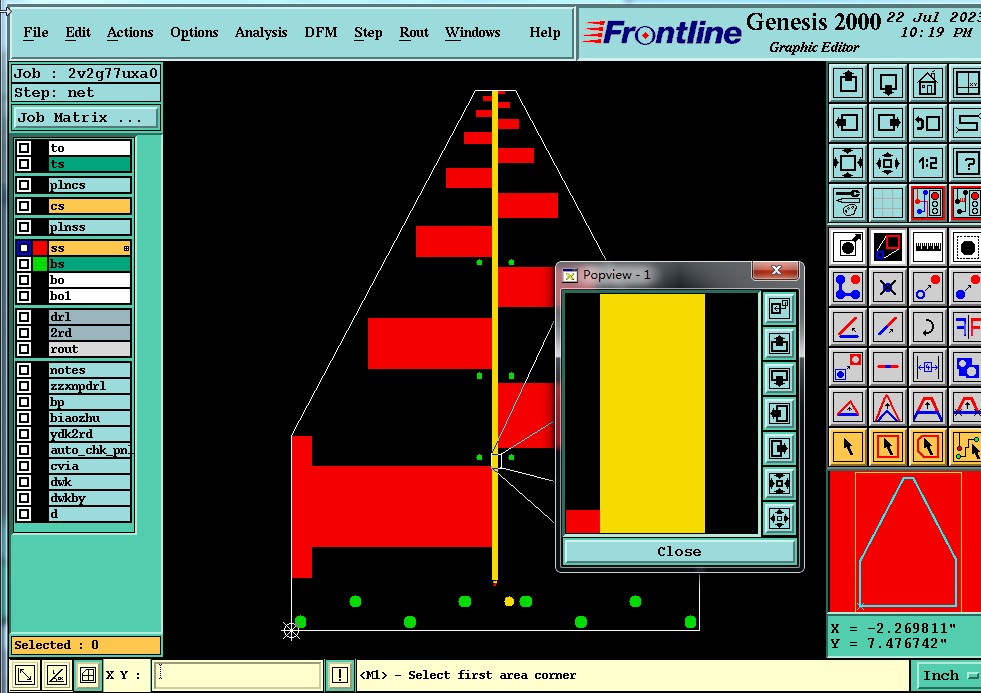Toggle the 'to' layer checkbox
981x693 pixels.
(24, 148)
